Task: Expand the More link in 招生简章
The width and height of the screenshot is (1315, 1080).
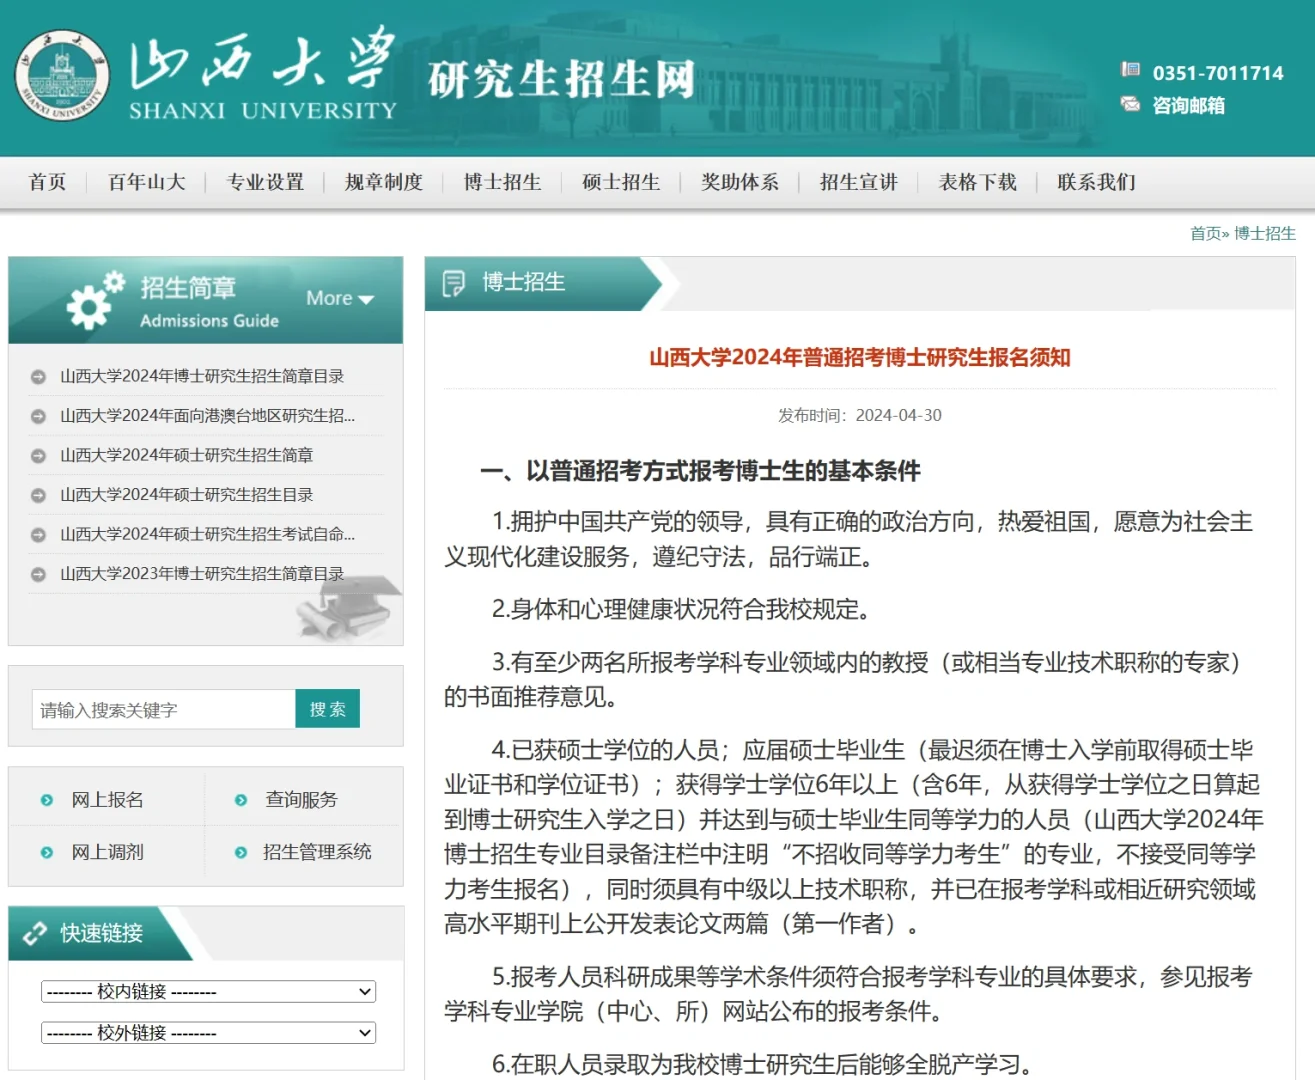Action: tap(339, 298)
